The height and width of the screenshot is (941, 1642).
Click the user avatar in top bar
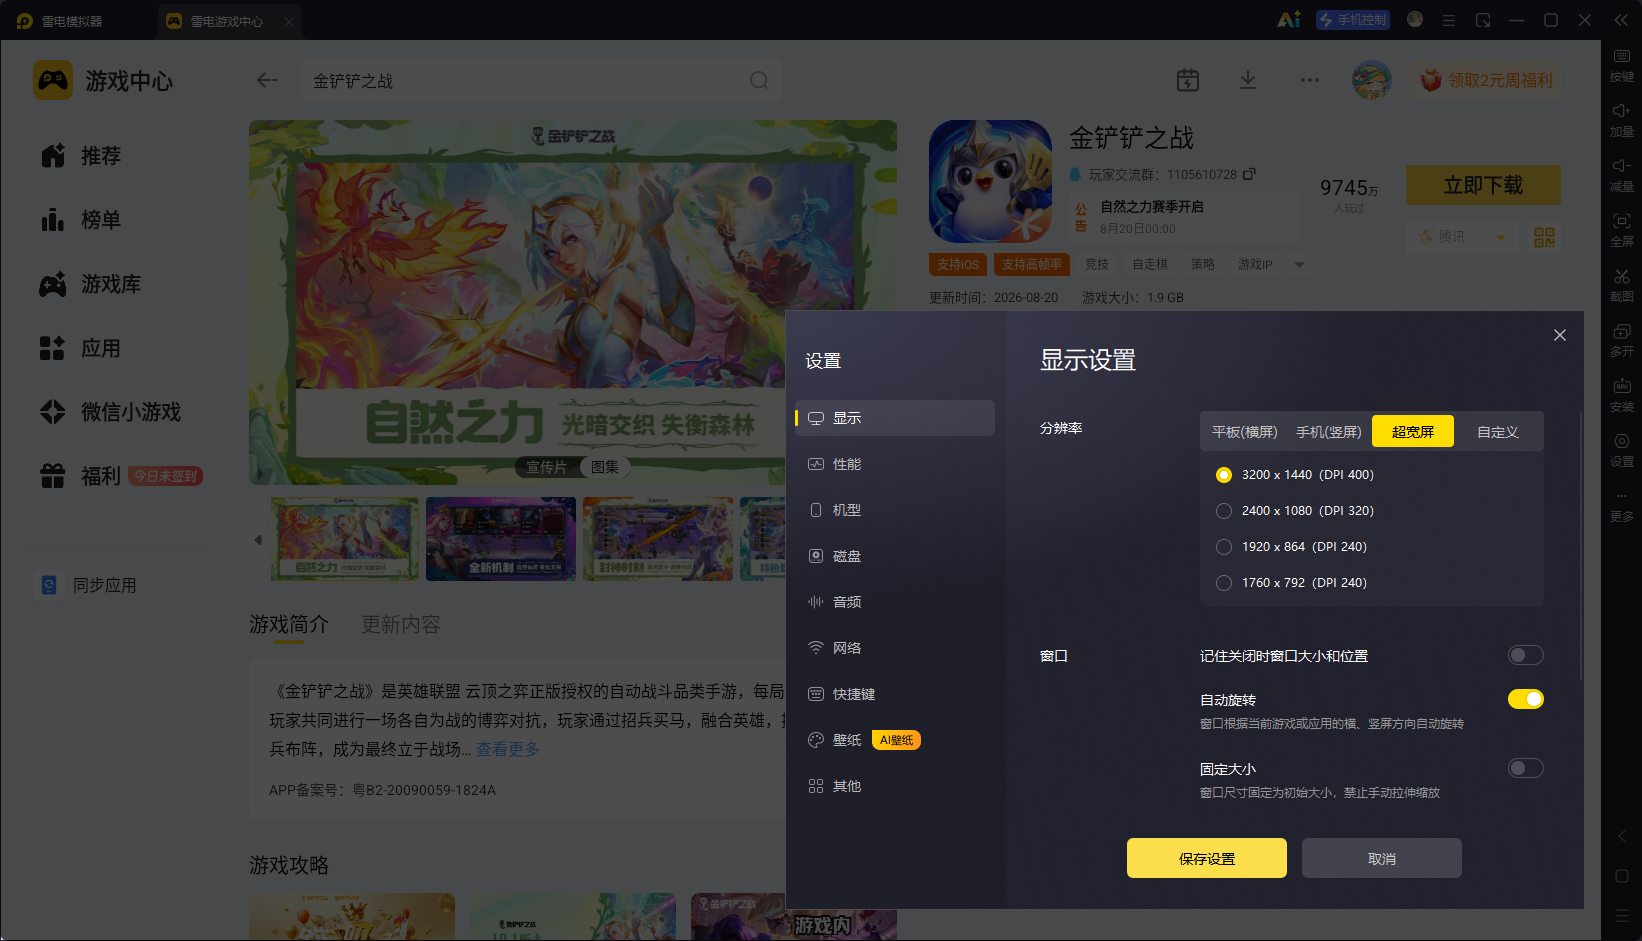(x=1372, y=80)
